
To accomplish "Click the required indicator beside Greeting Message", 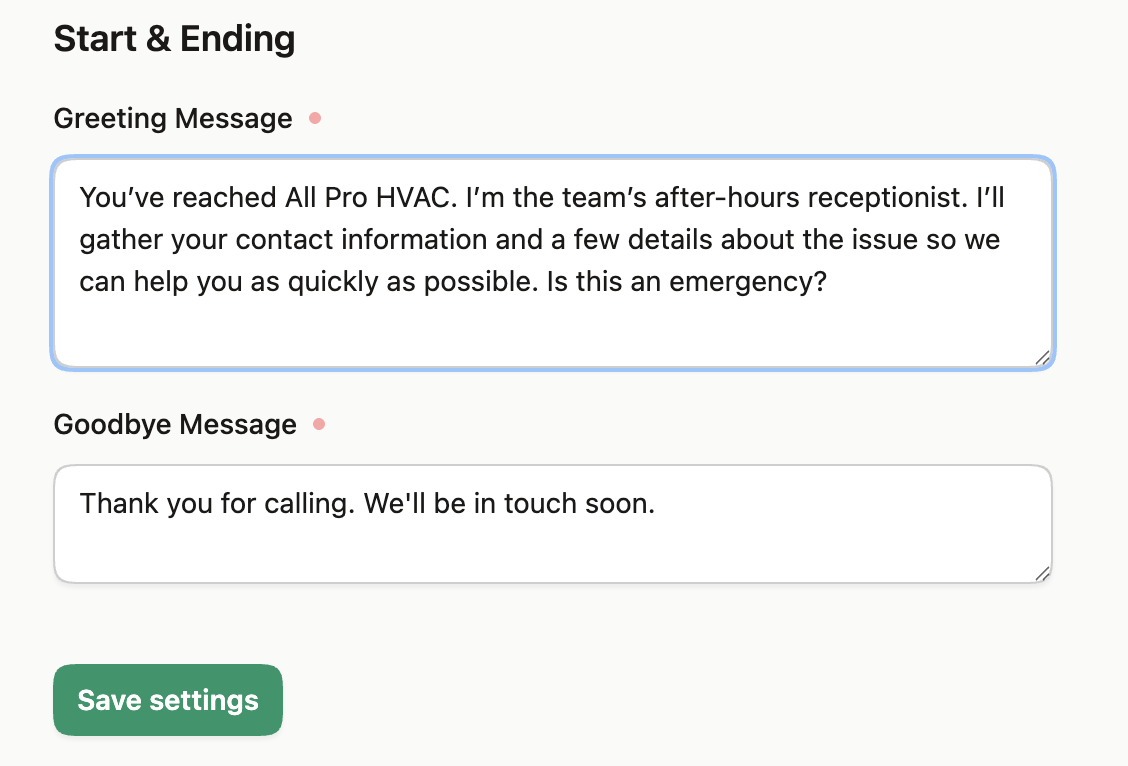I will tap(315, 118).
